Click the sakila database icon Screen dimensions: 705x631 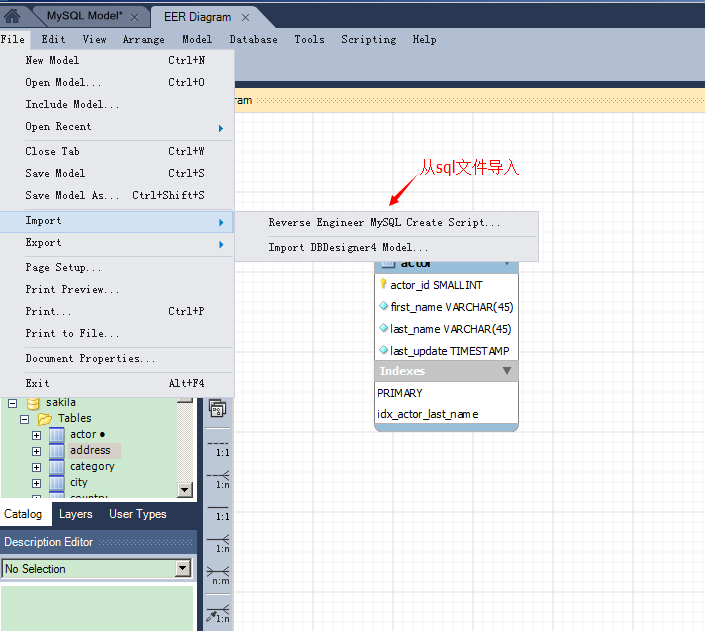click(33, 403)
